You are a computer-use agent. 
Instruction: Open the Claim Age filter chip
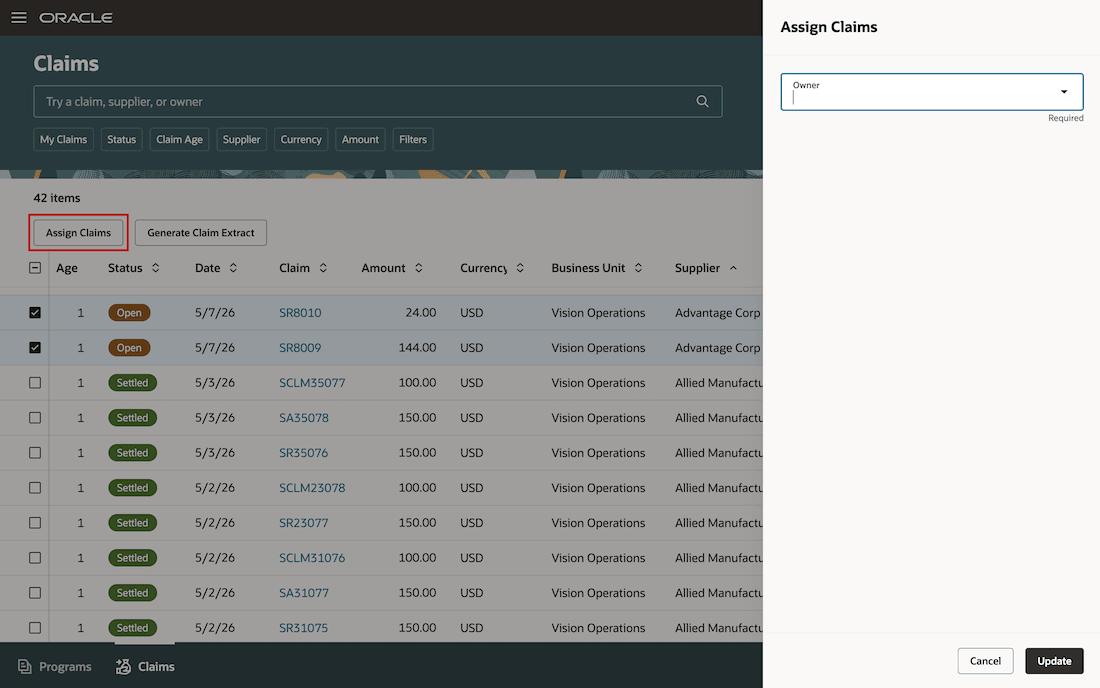pos(180,140)
